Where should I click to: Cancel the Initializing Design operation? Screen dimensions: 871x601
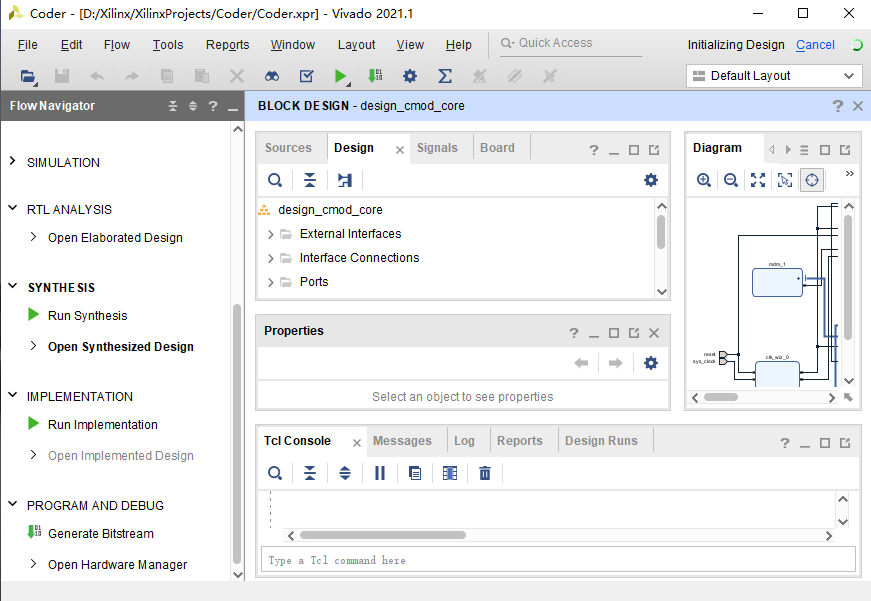(815, 44)
